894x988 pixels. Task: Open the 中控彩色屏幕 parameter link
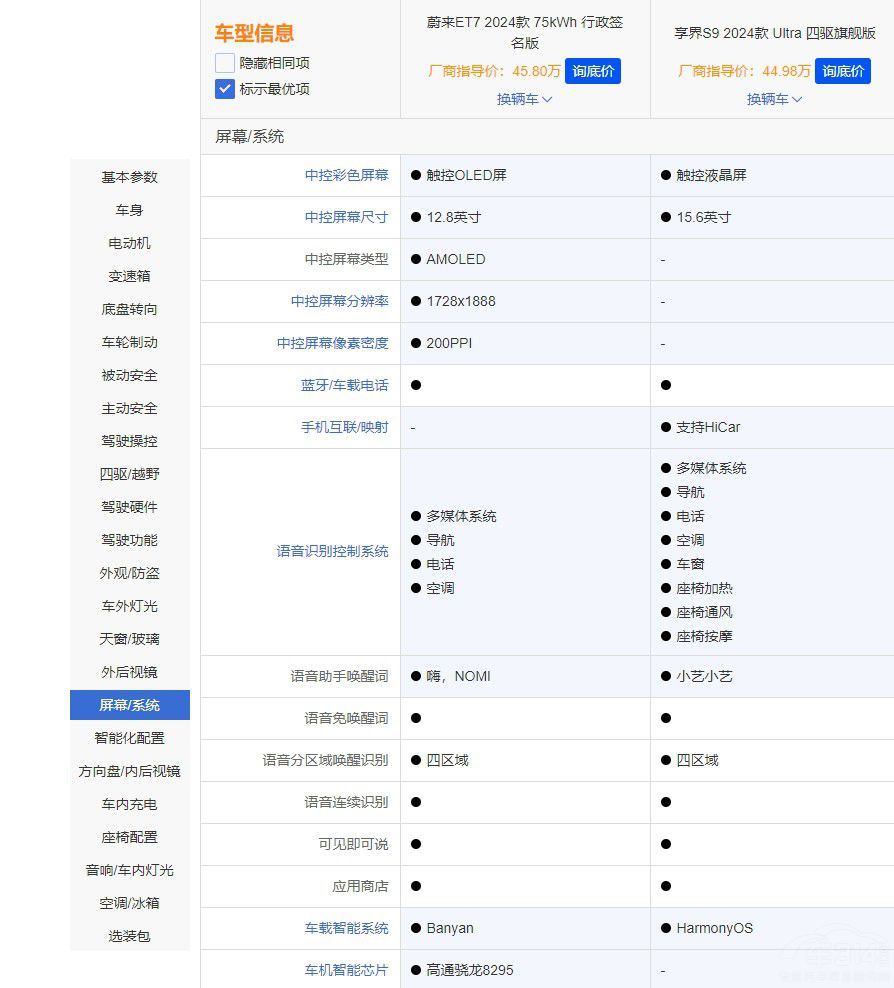tap(345, 175)
